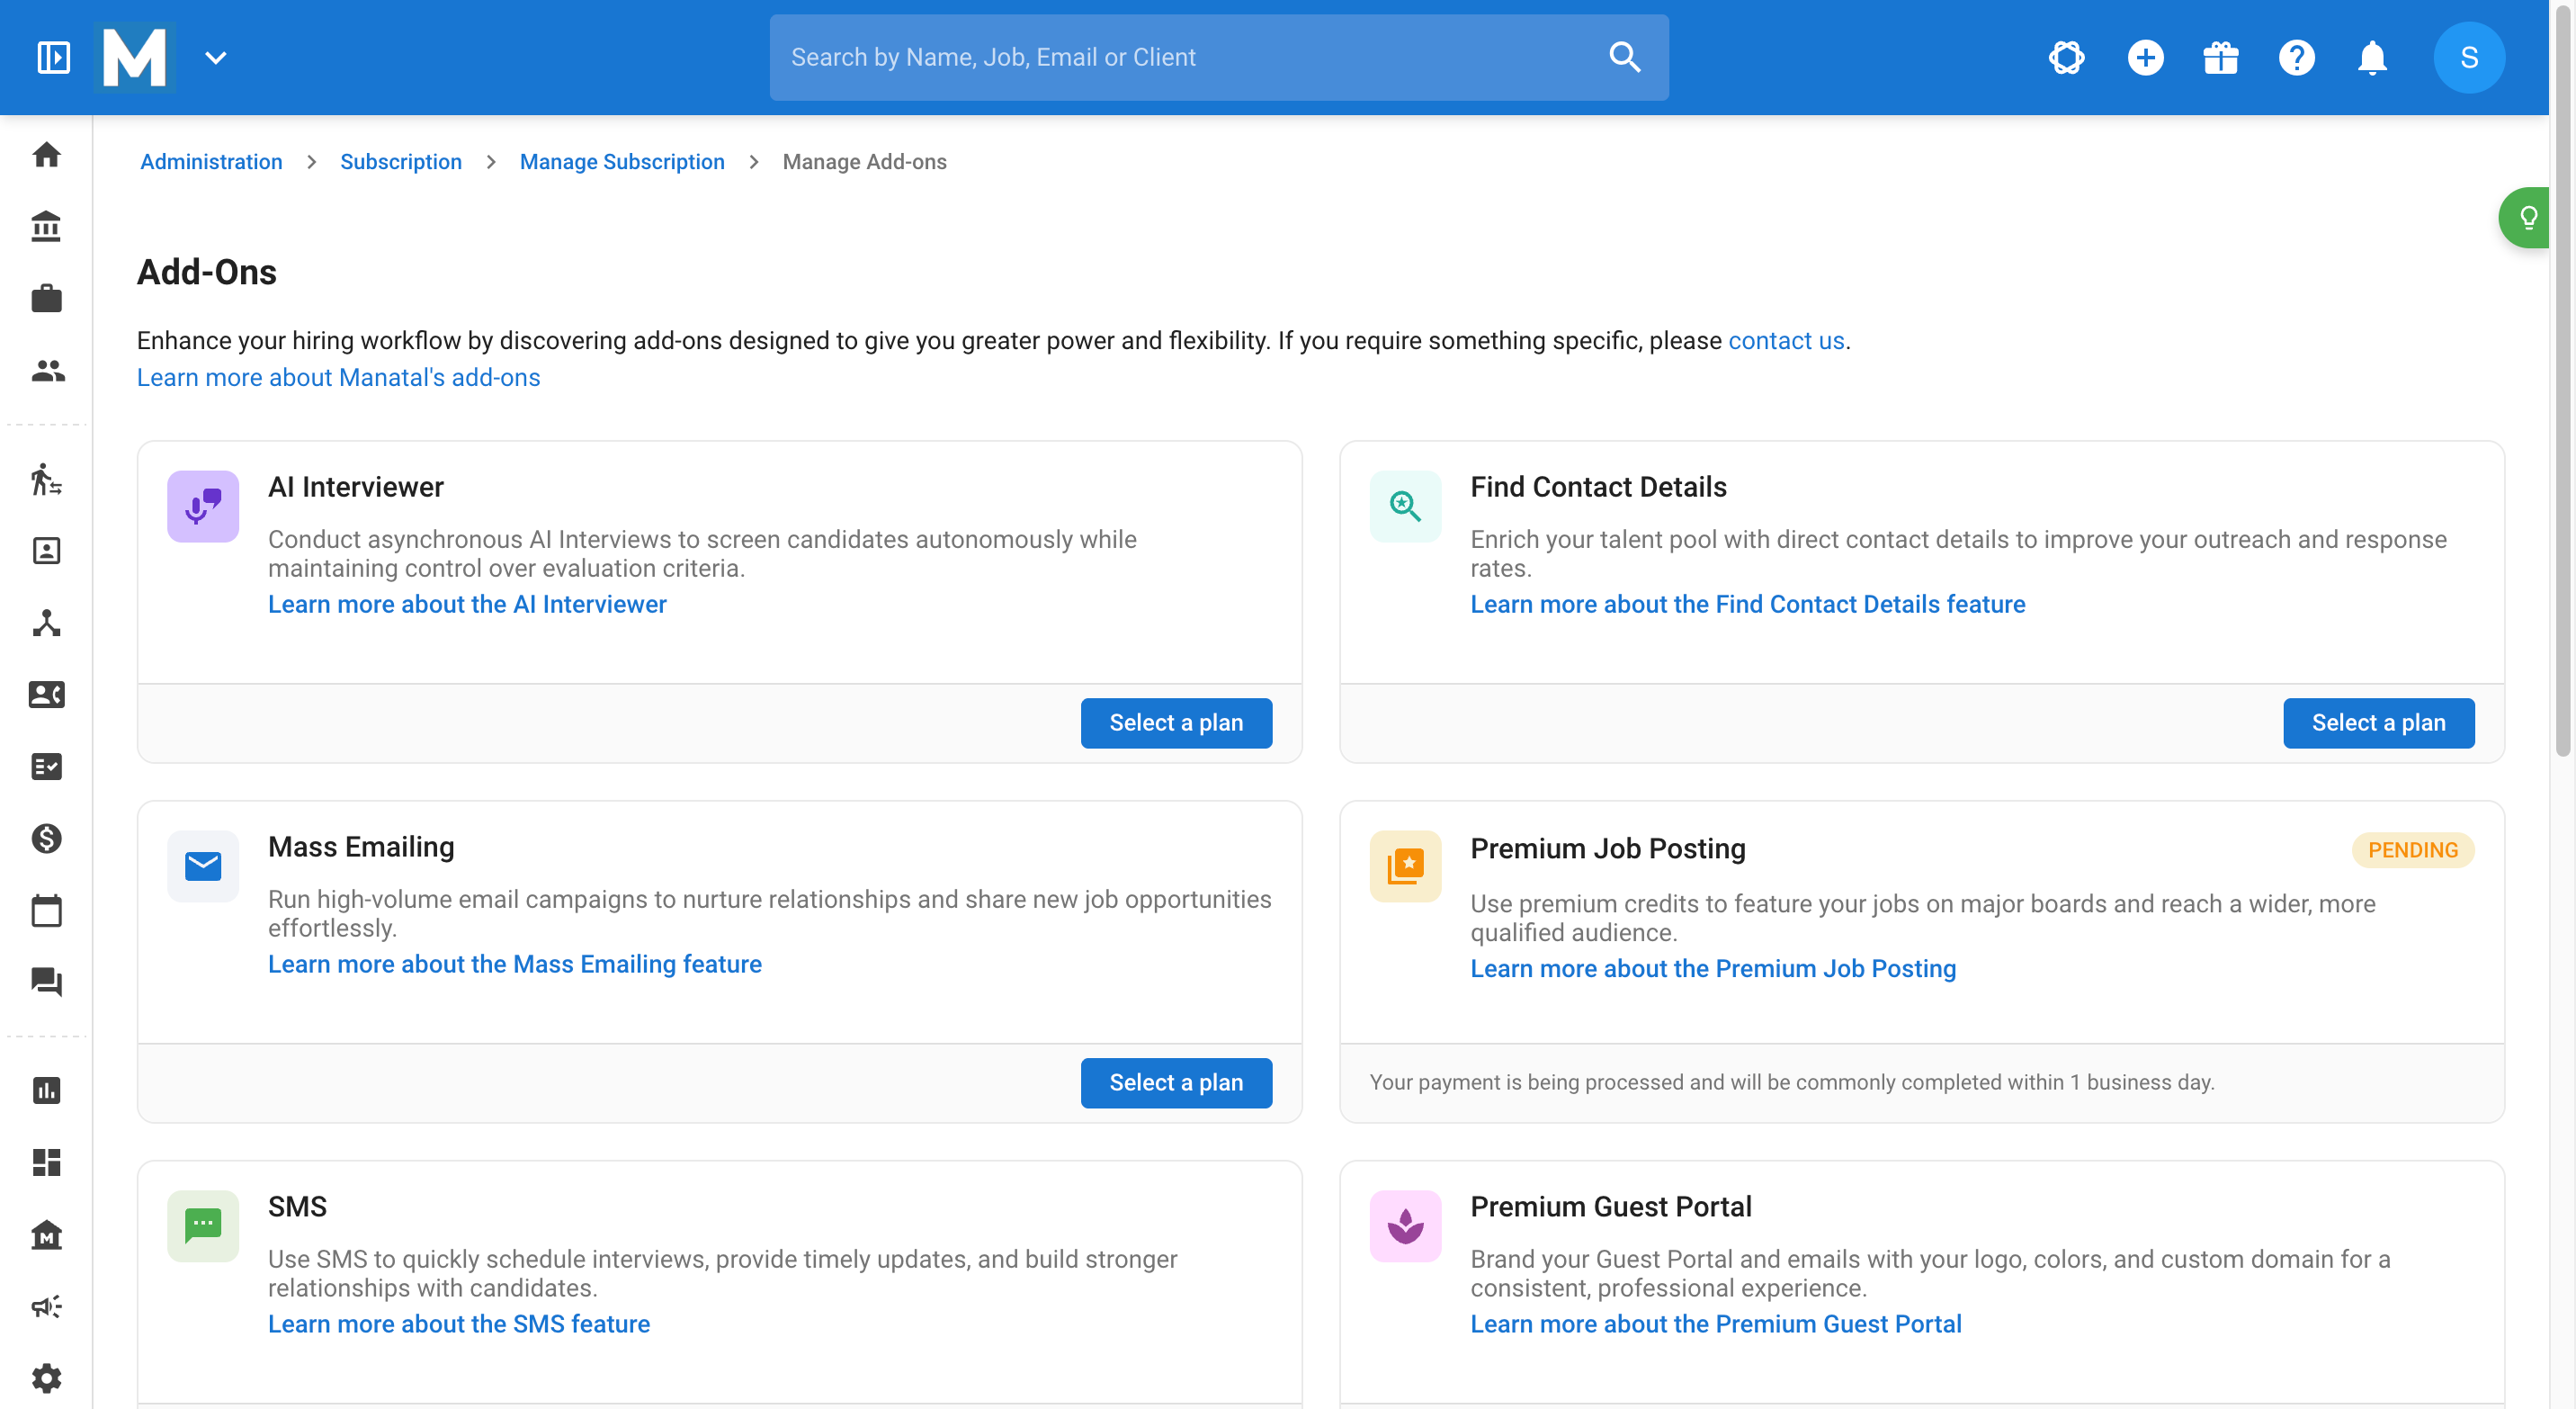Select a plan for Find Contact Details
This screenshot has width=2576, height=1409.
[x=2379, y=723]
